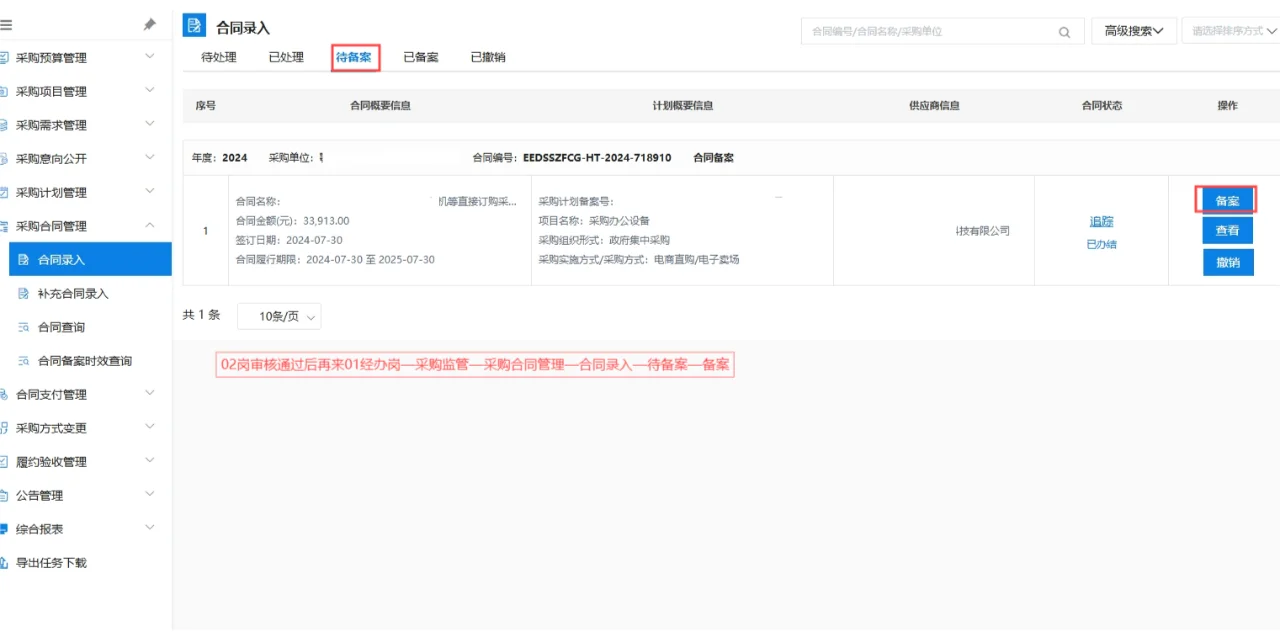Switch to the 待处理 tab
Image resolution: width=1280 pixels, height=639 pixels.
[x=219, y=57]
